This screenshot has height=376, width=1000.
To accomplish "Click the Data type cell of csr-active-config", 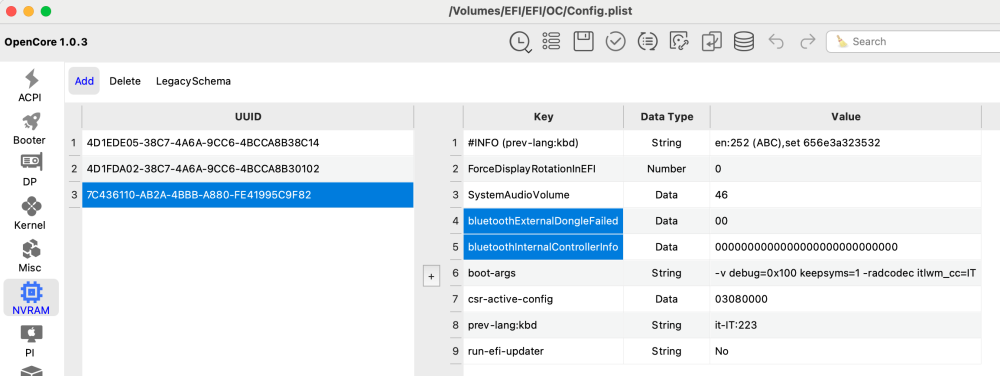I will point(666,299).
